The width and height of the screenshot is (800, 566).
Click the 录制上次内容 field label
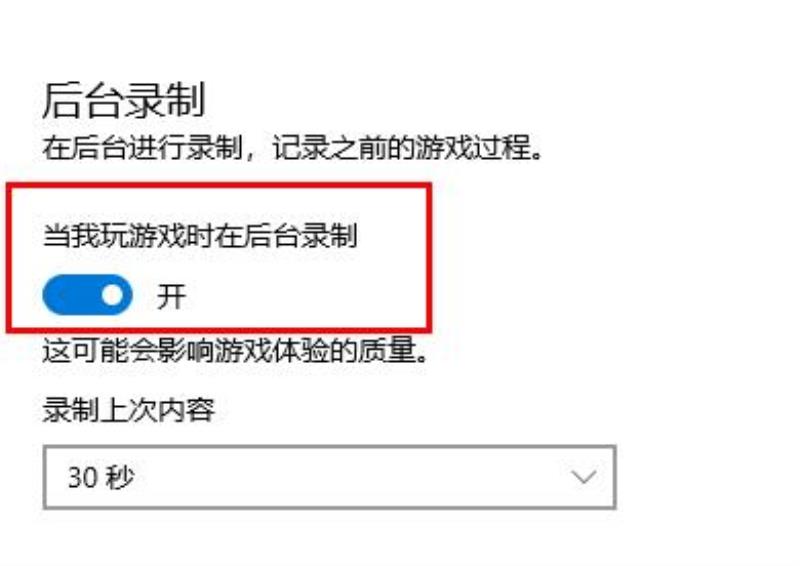(x=129, y=410)
